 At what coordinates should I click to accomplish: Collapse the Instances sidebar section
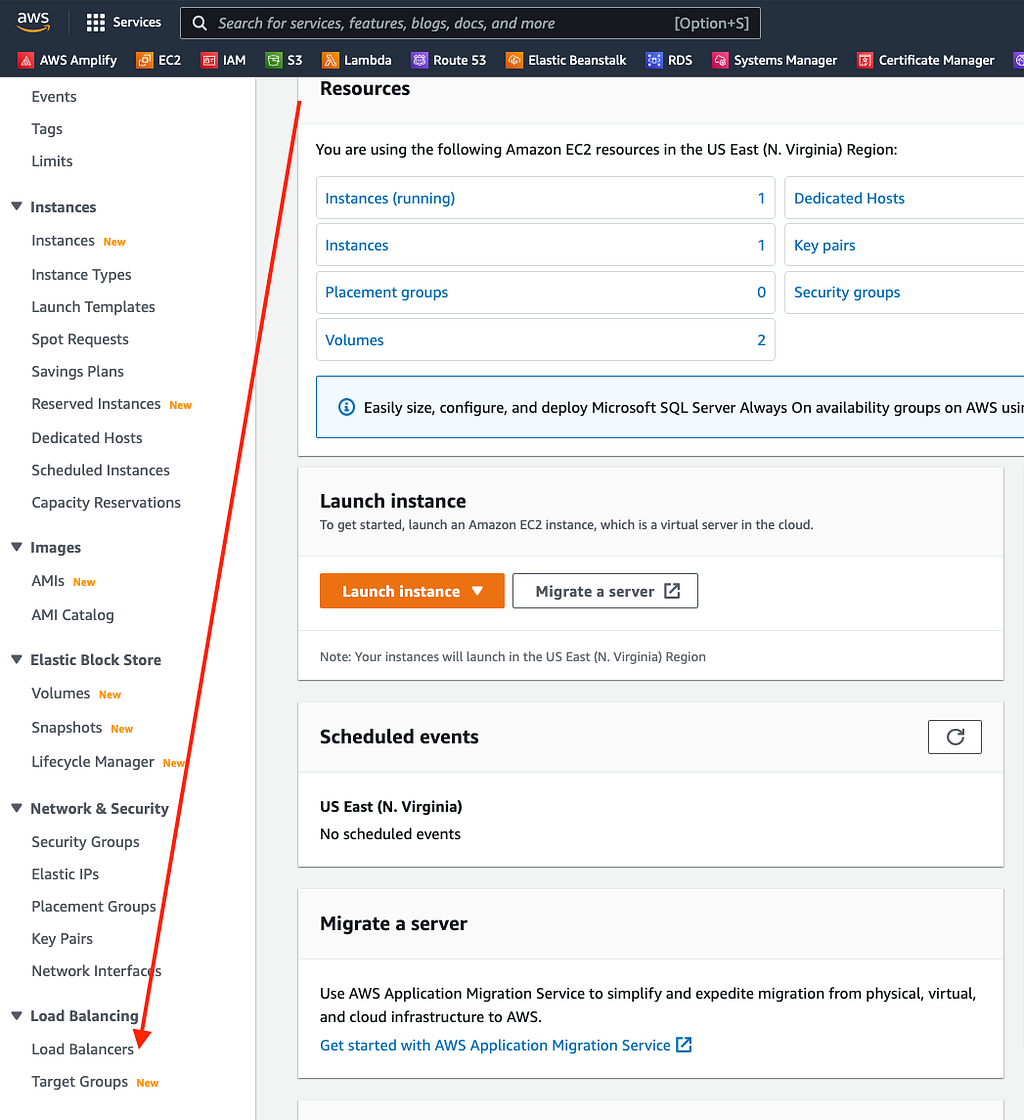pos(14,207)
